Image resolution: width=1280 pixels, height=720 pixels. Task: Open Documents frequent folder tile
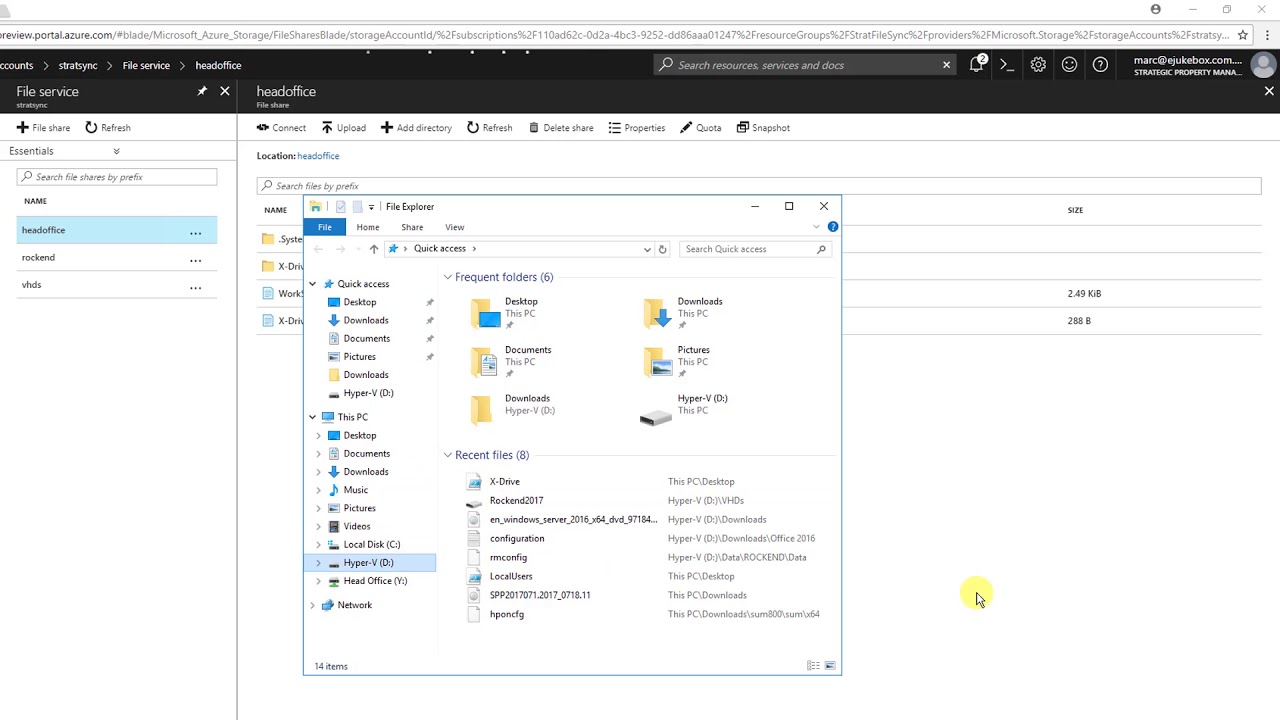tap(512, 362)
